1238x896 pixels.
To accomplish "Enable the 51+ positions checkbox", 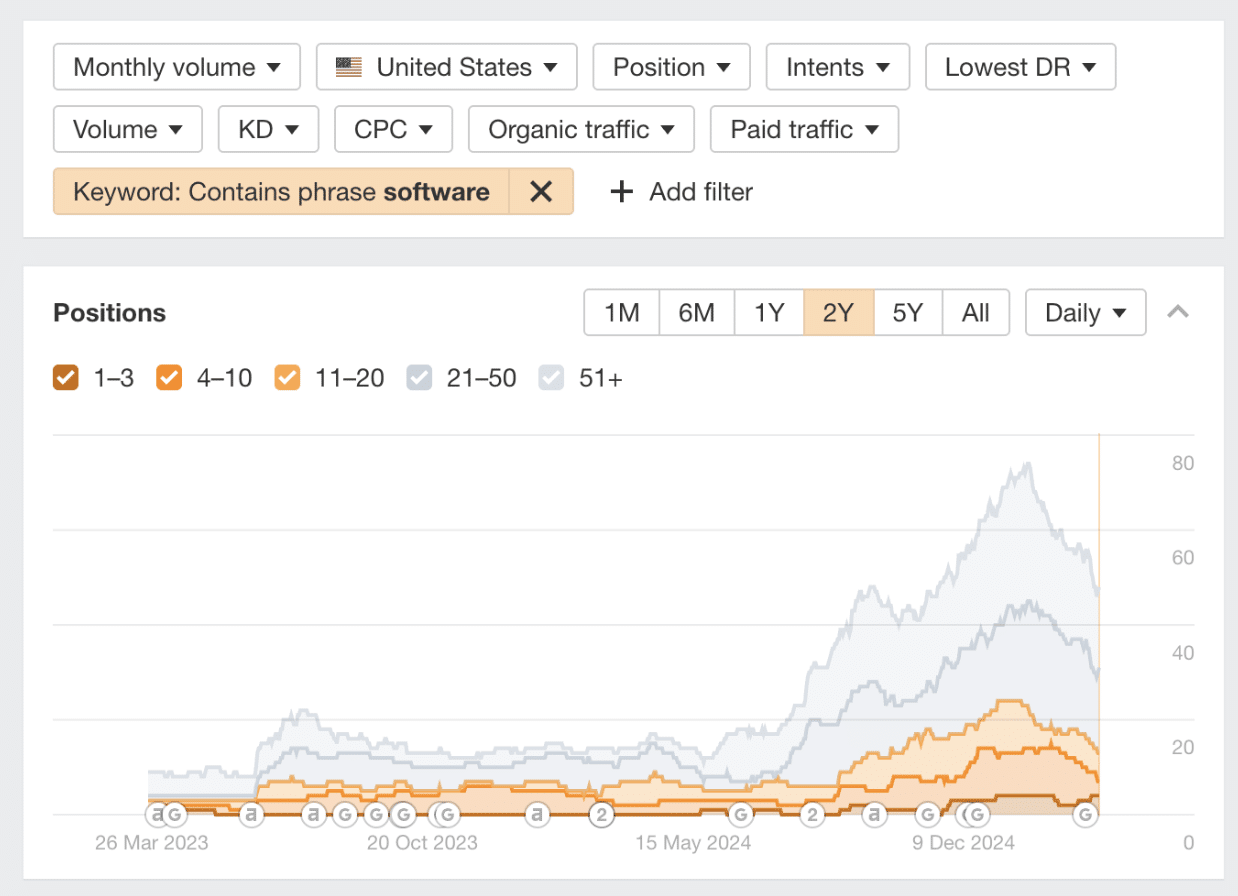I will [552, 379].
